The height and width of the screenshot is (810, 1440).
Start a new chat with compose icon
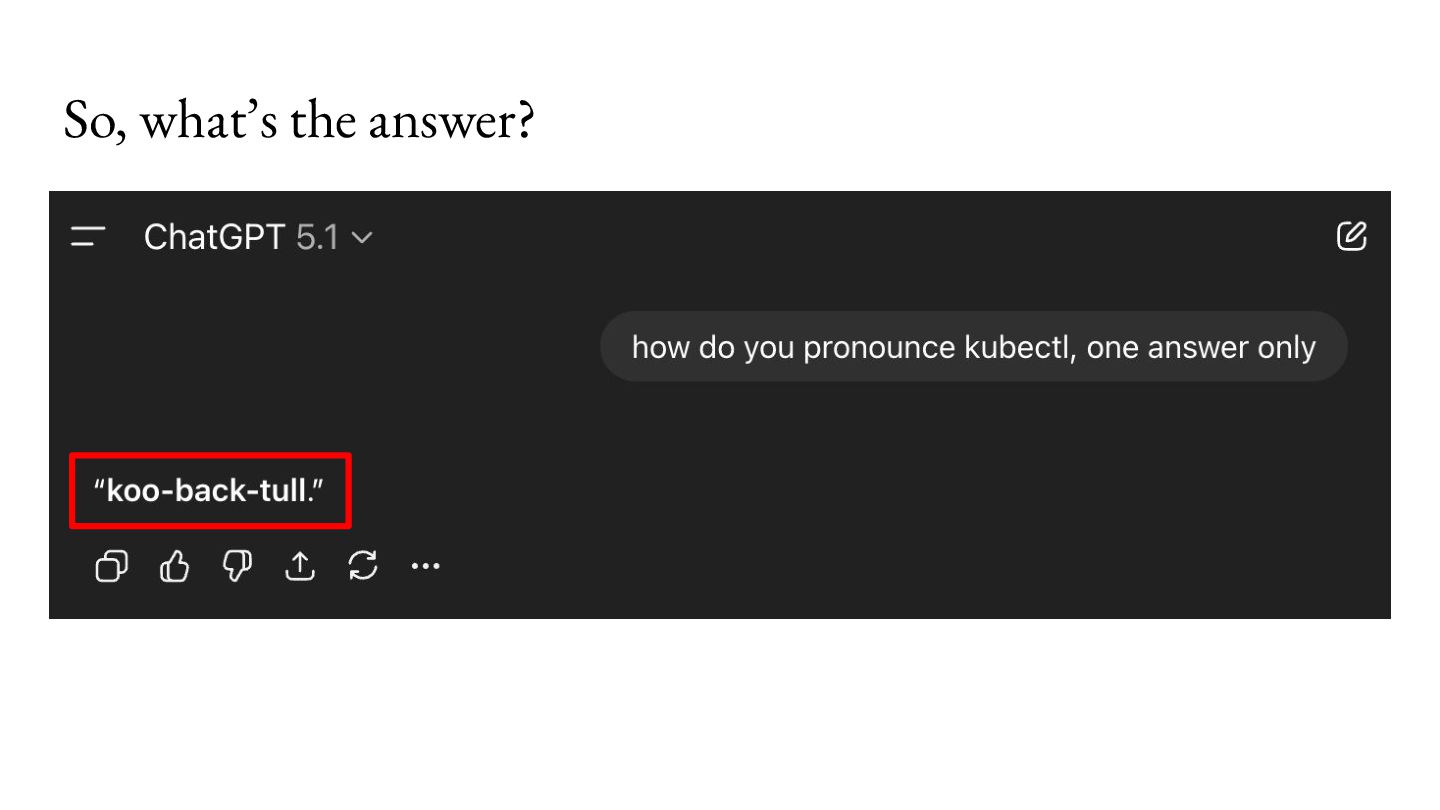[1351, 237]
